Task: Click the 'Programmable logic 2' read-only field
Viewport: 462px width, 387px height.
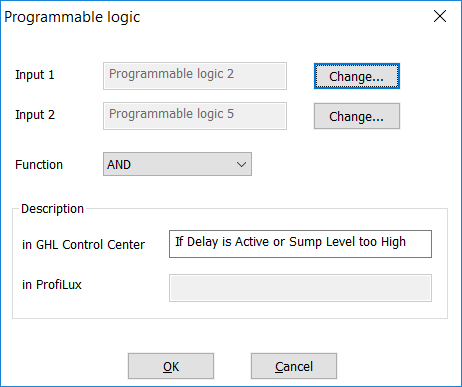Action: pyautogui.click(x=195, y=76)
